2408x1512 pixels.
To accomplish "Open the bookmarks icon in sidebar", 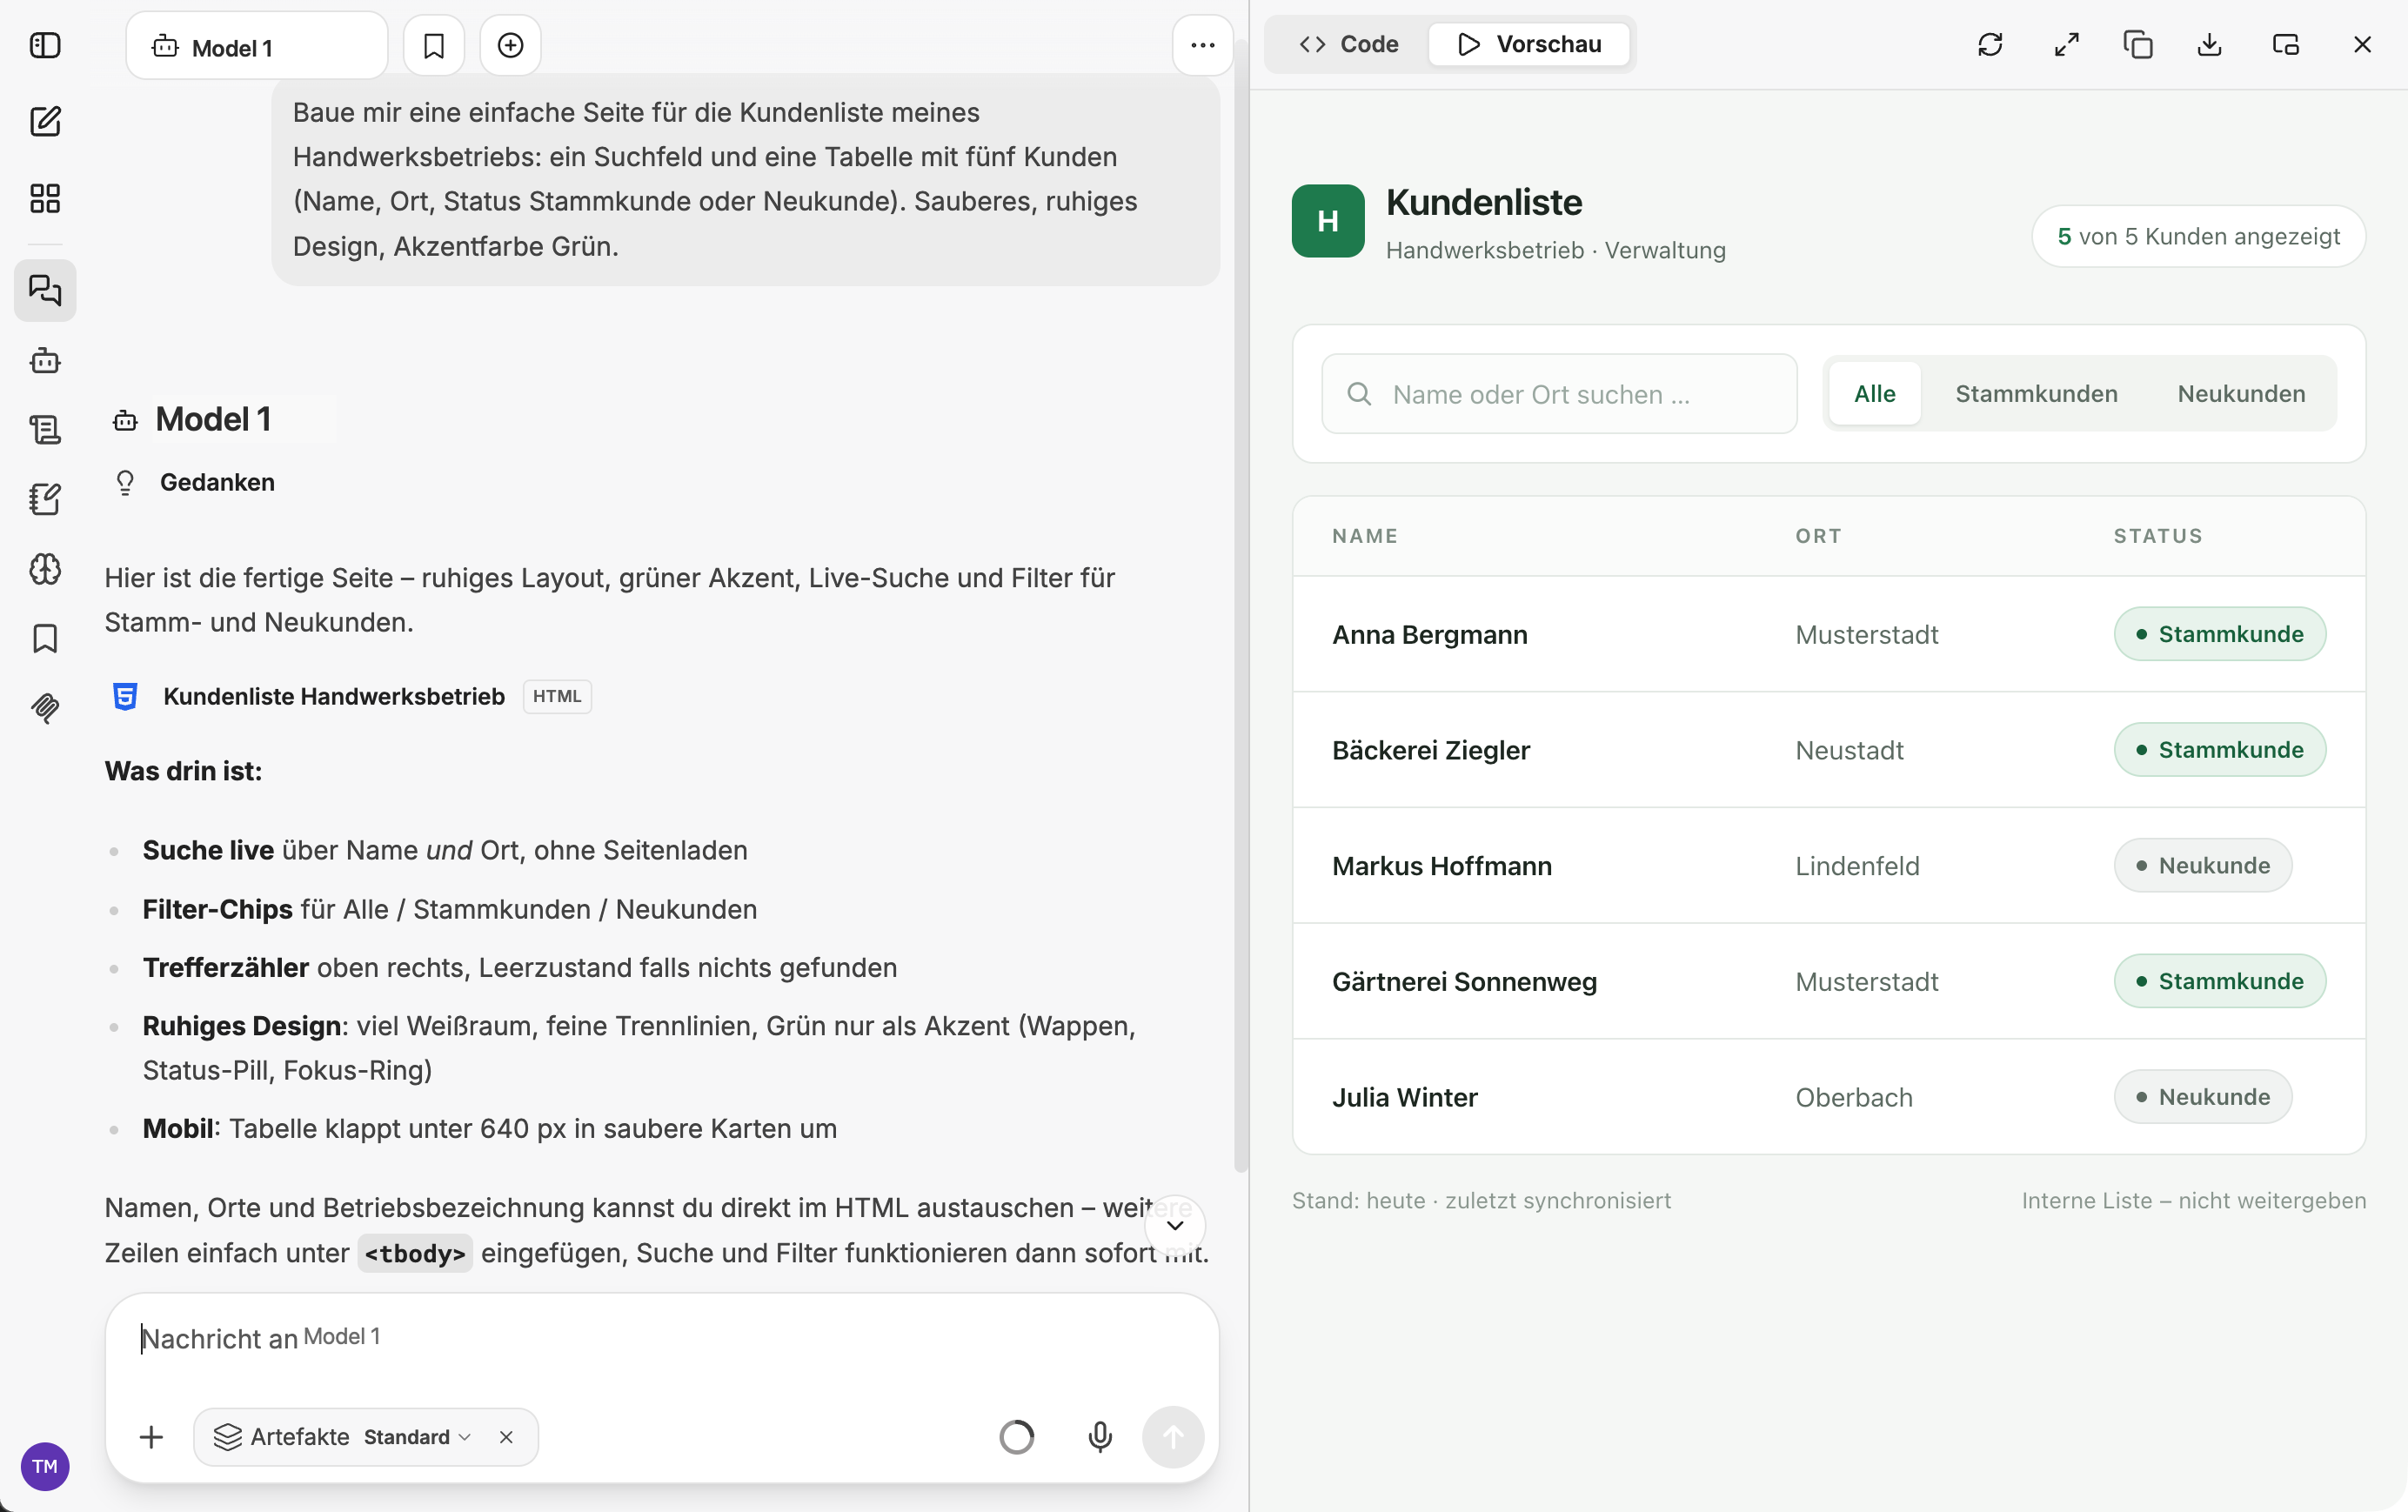I will (45, 638).
